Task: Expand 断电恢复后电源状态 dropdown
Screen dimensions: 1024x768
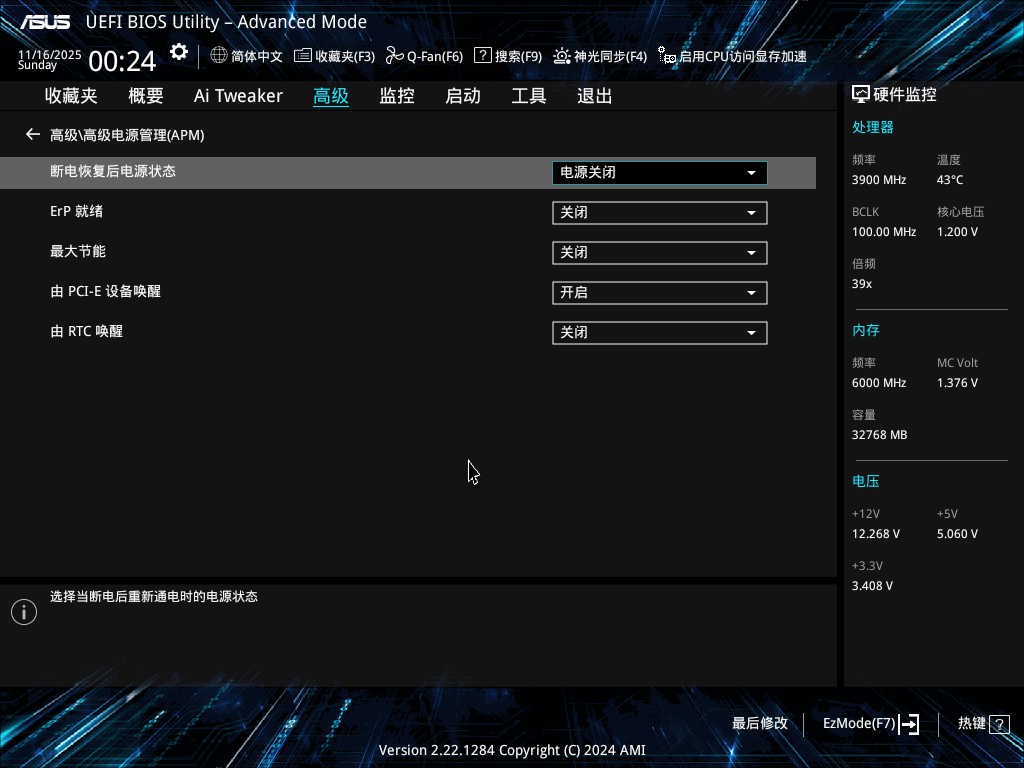Action: (659, 173)
